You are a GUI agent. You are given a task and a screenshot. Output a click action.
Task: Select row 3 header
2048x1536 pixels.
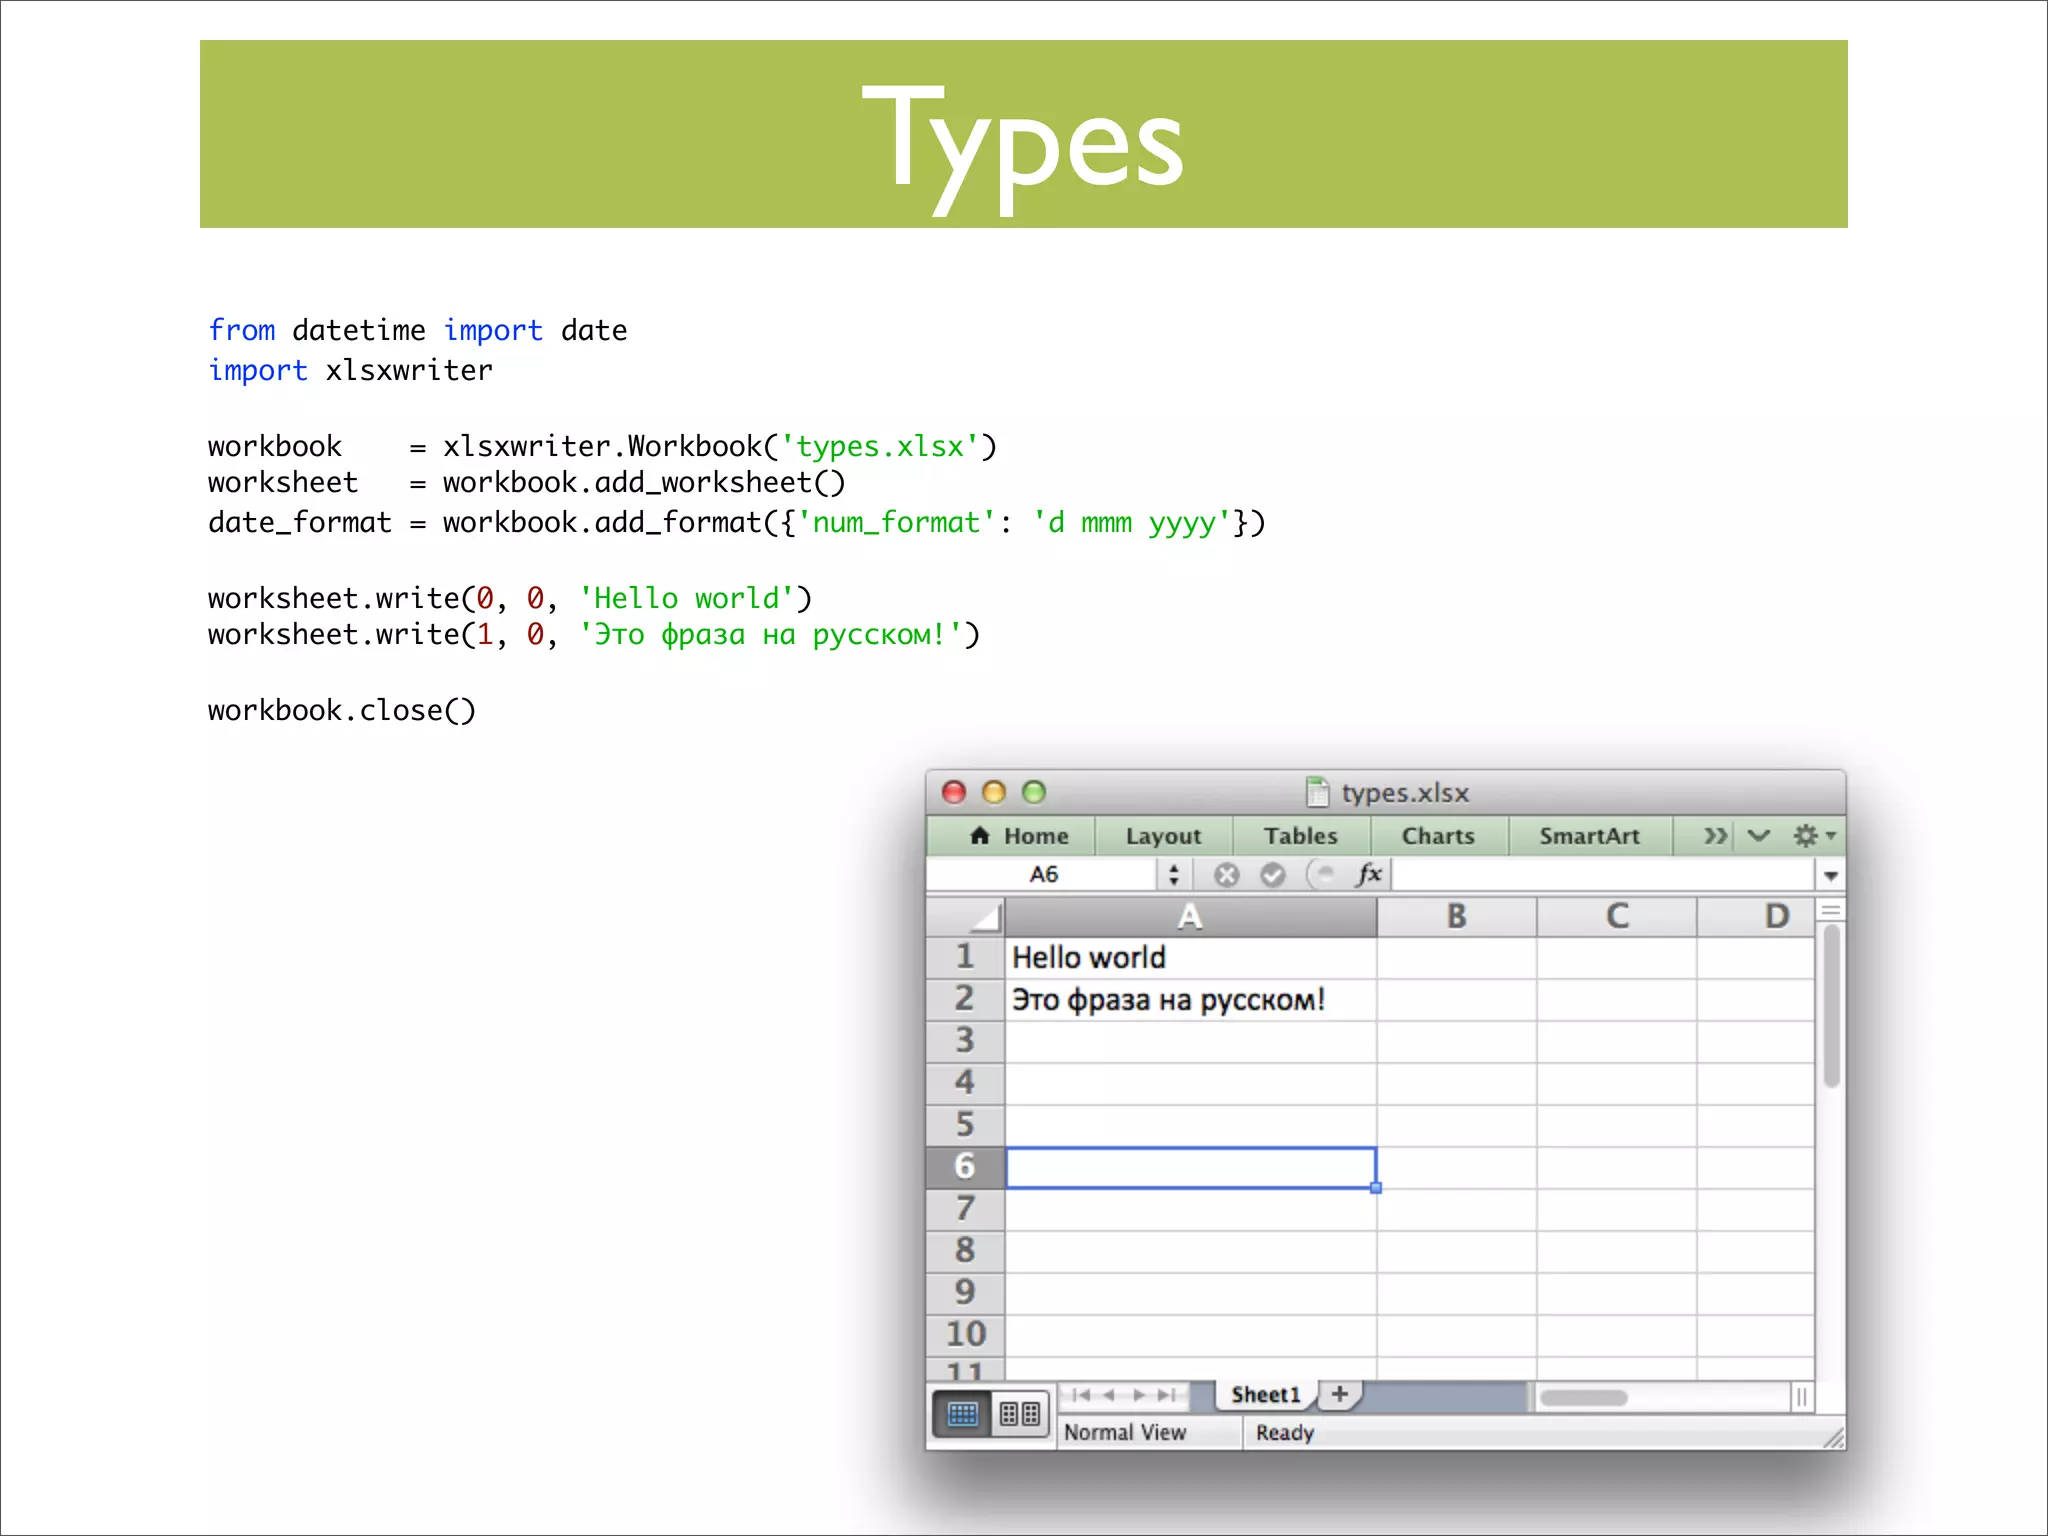tap(965, 1041)
